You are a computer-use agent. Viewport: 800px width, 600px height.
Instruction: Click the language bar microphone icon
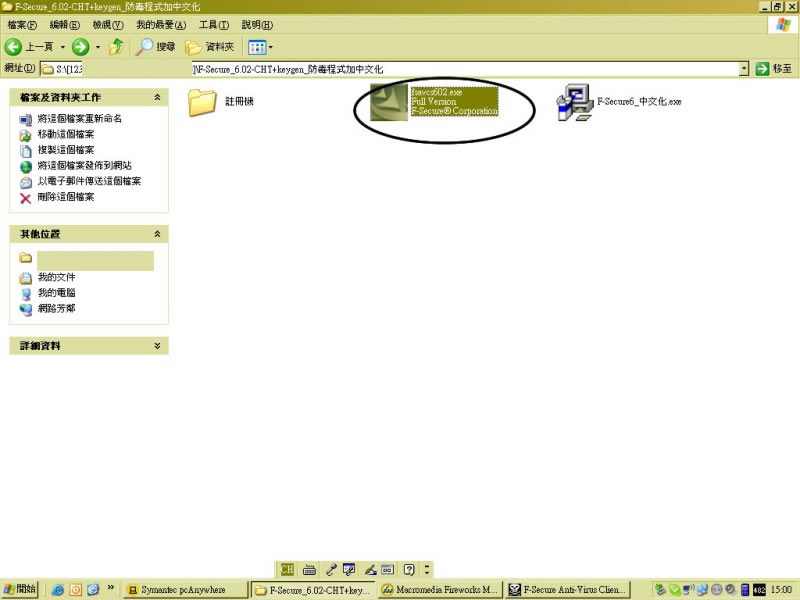click(331, 569)
